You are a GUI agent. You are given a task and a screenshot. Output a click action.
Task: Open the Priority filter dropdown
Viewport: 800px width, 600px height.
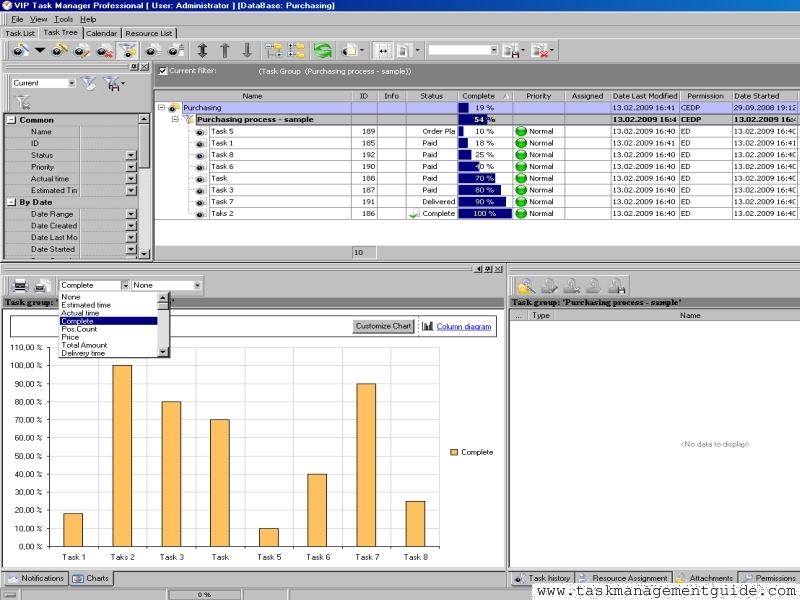tap(131, 167)
